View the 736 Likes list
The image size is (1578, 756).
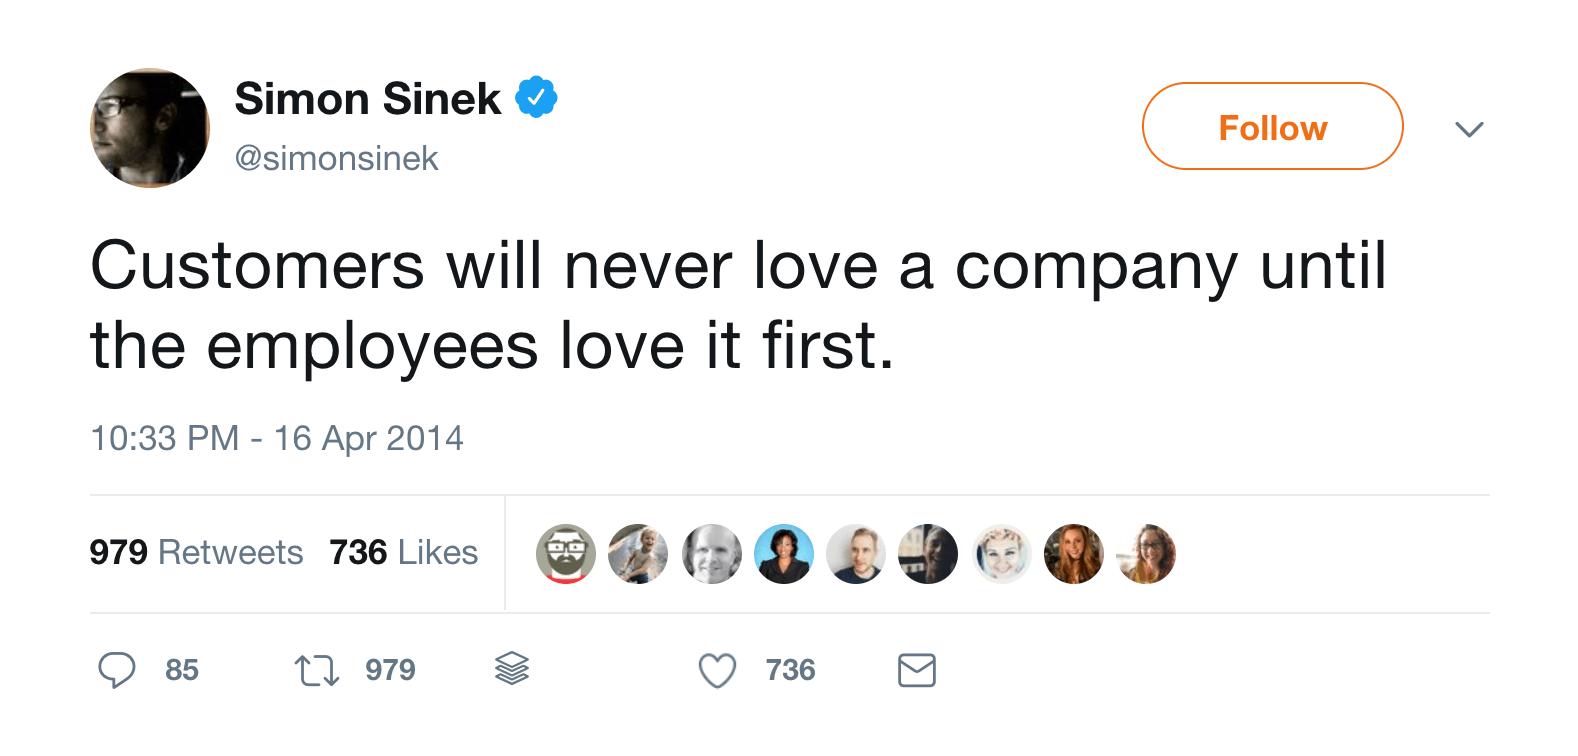[x=403, y=552]
